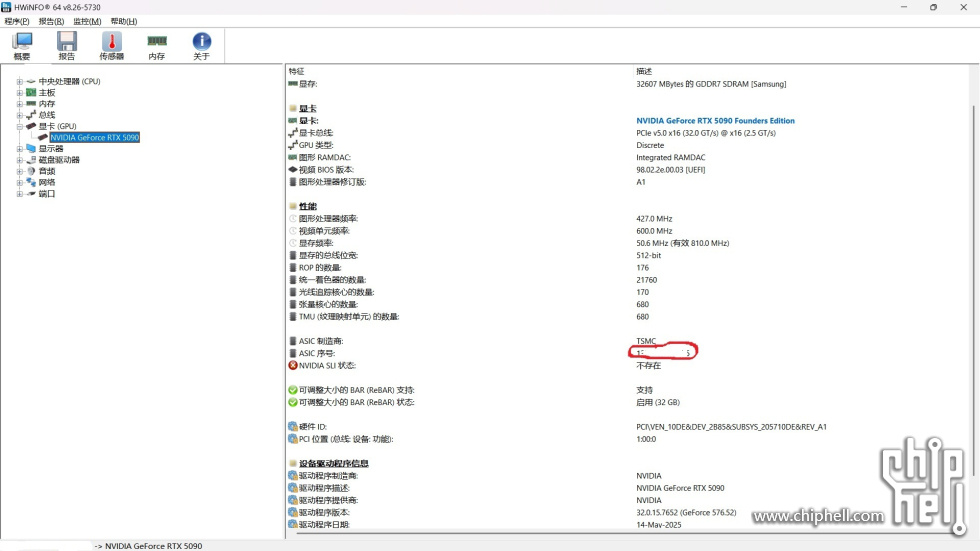
Task: Open the 帮助(H) menu
Action: (124, 21)
